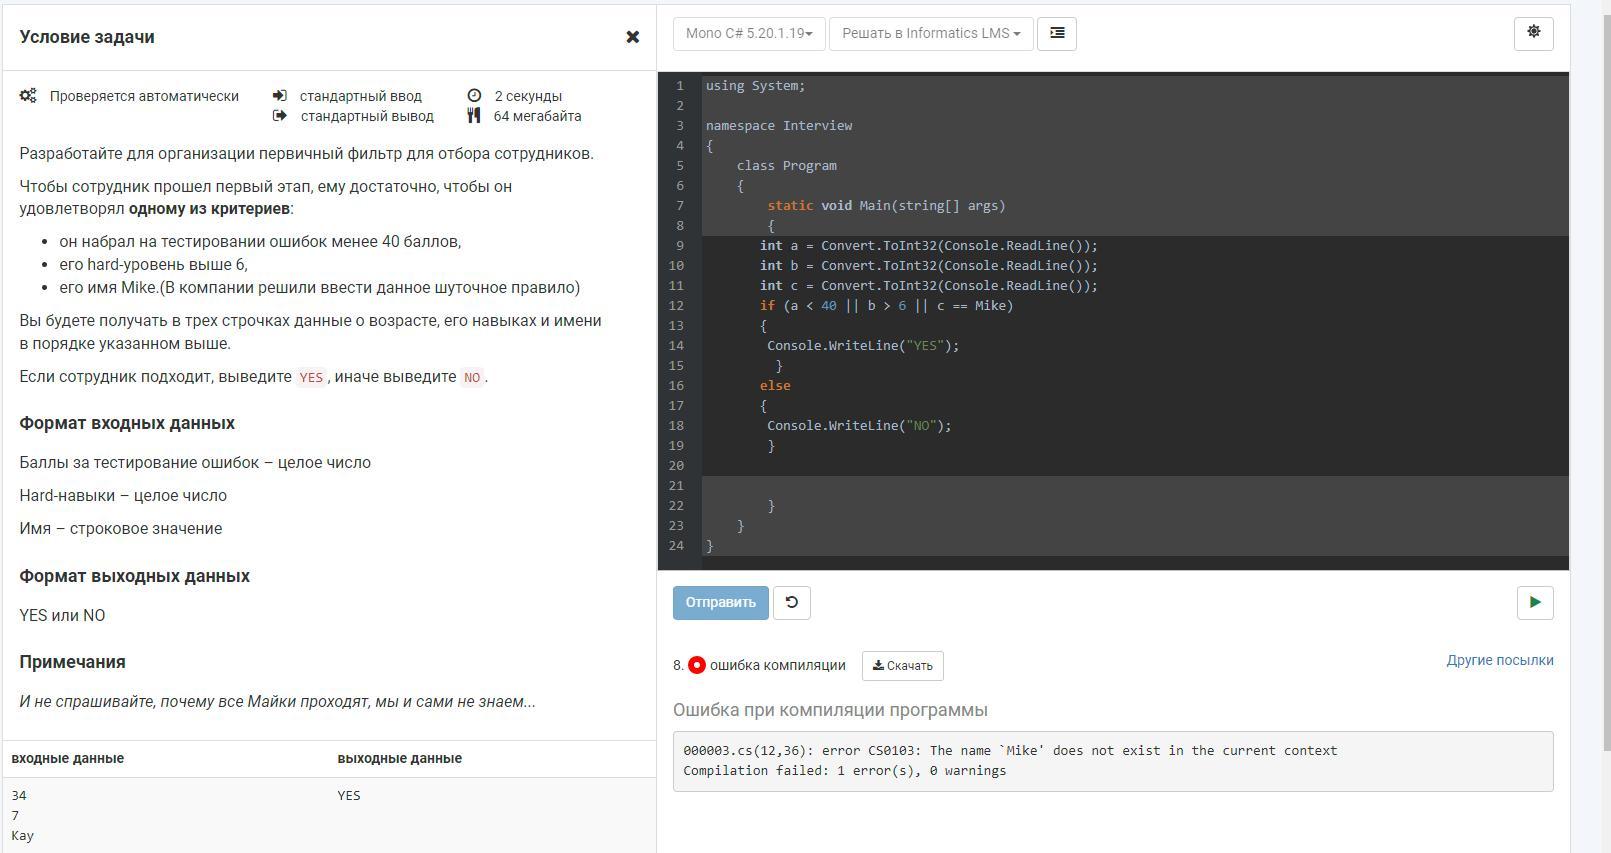The width and height of the screenshot is (1611, 853).
Task: Click the gears icon near Проверяется автоматически
Action: [x=28, y=96]
